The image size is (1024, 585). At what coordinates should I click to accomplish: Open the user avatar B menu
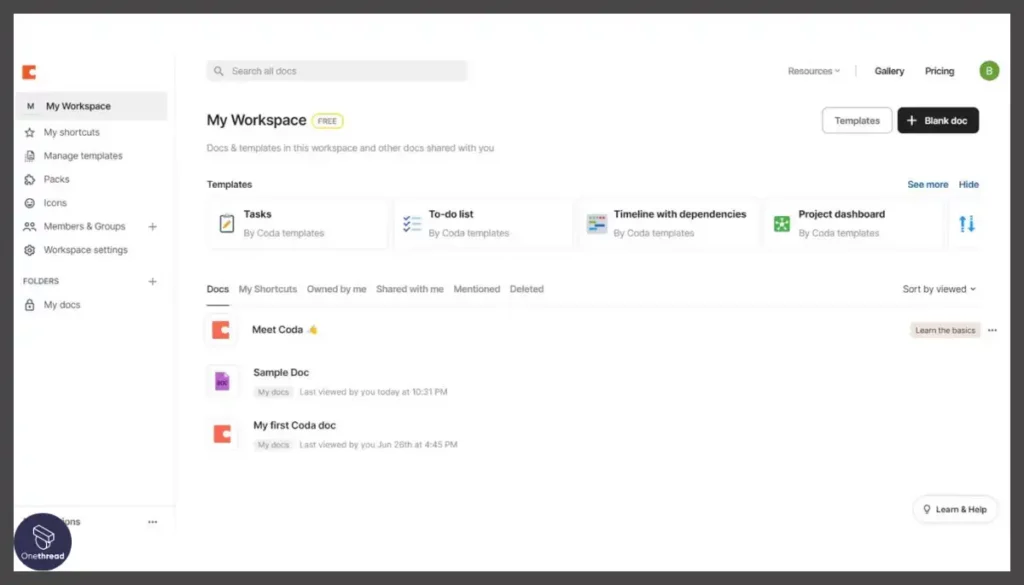coord(989,71)
